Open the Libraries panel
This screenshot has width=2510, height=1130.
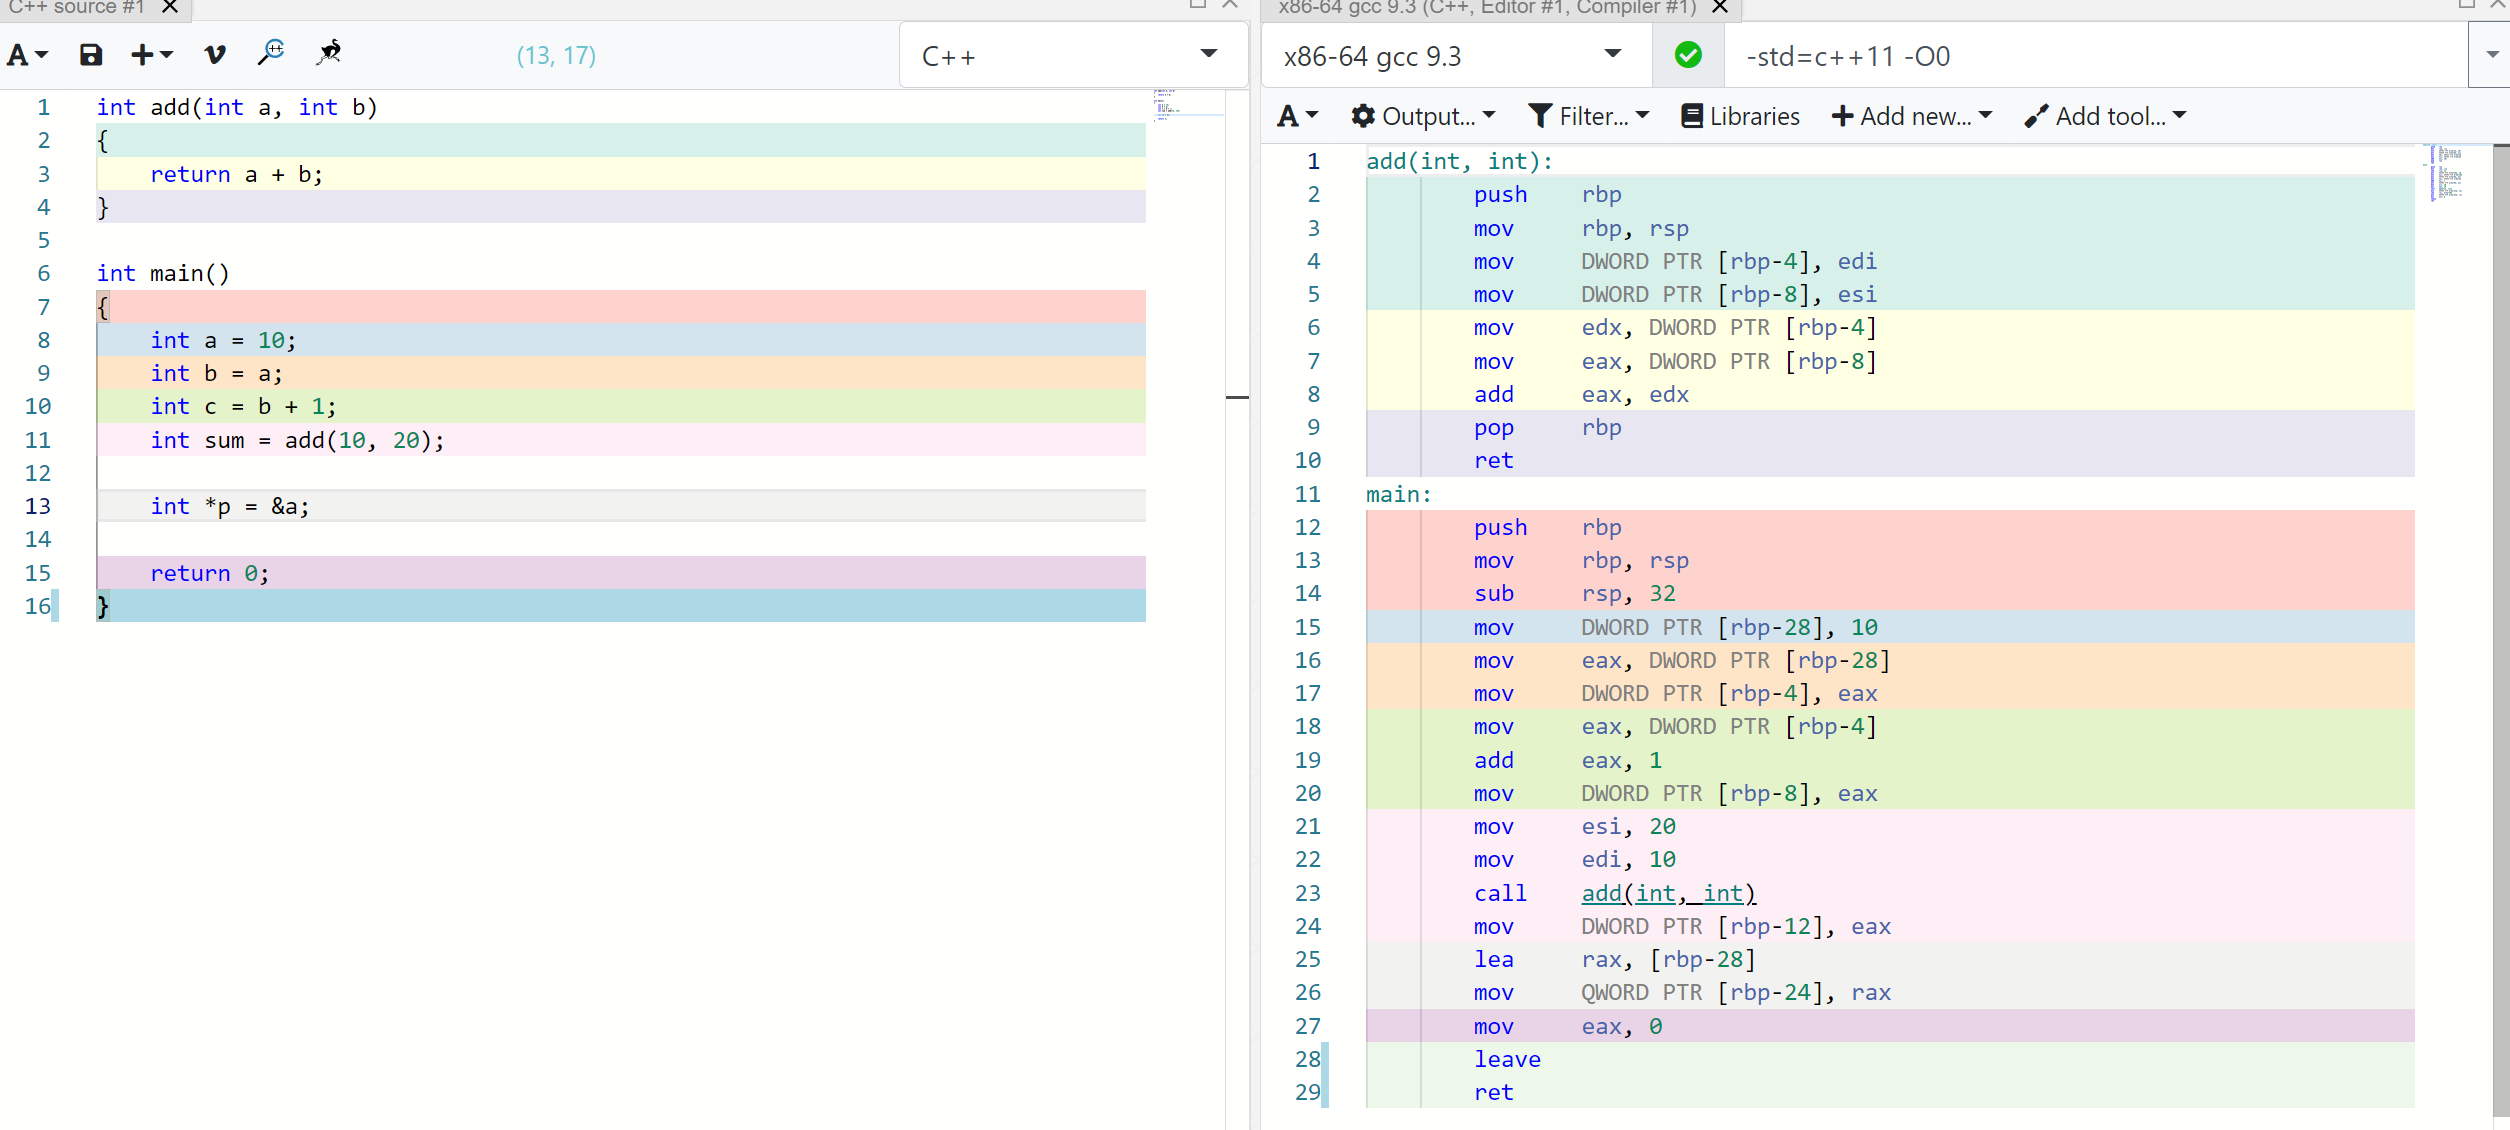coord(1740,117)
